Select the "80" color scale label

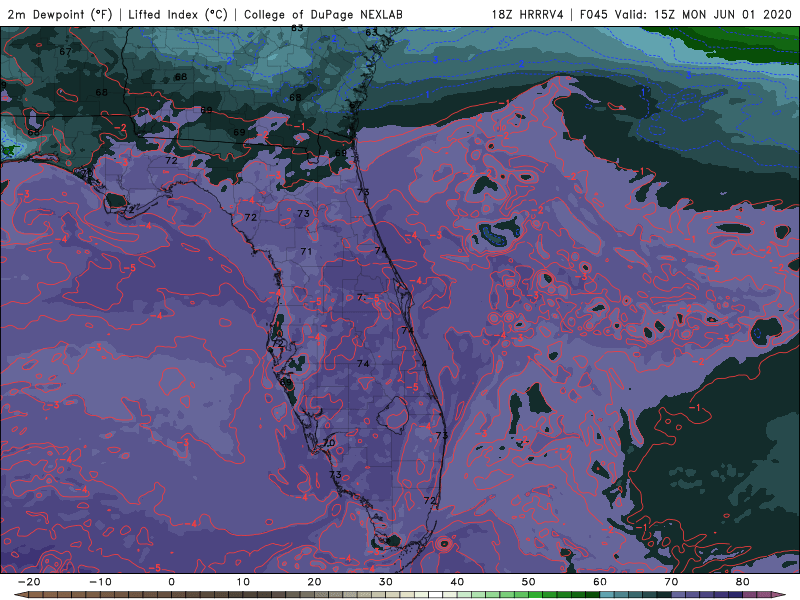click(x=743, y=582)
